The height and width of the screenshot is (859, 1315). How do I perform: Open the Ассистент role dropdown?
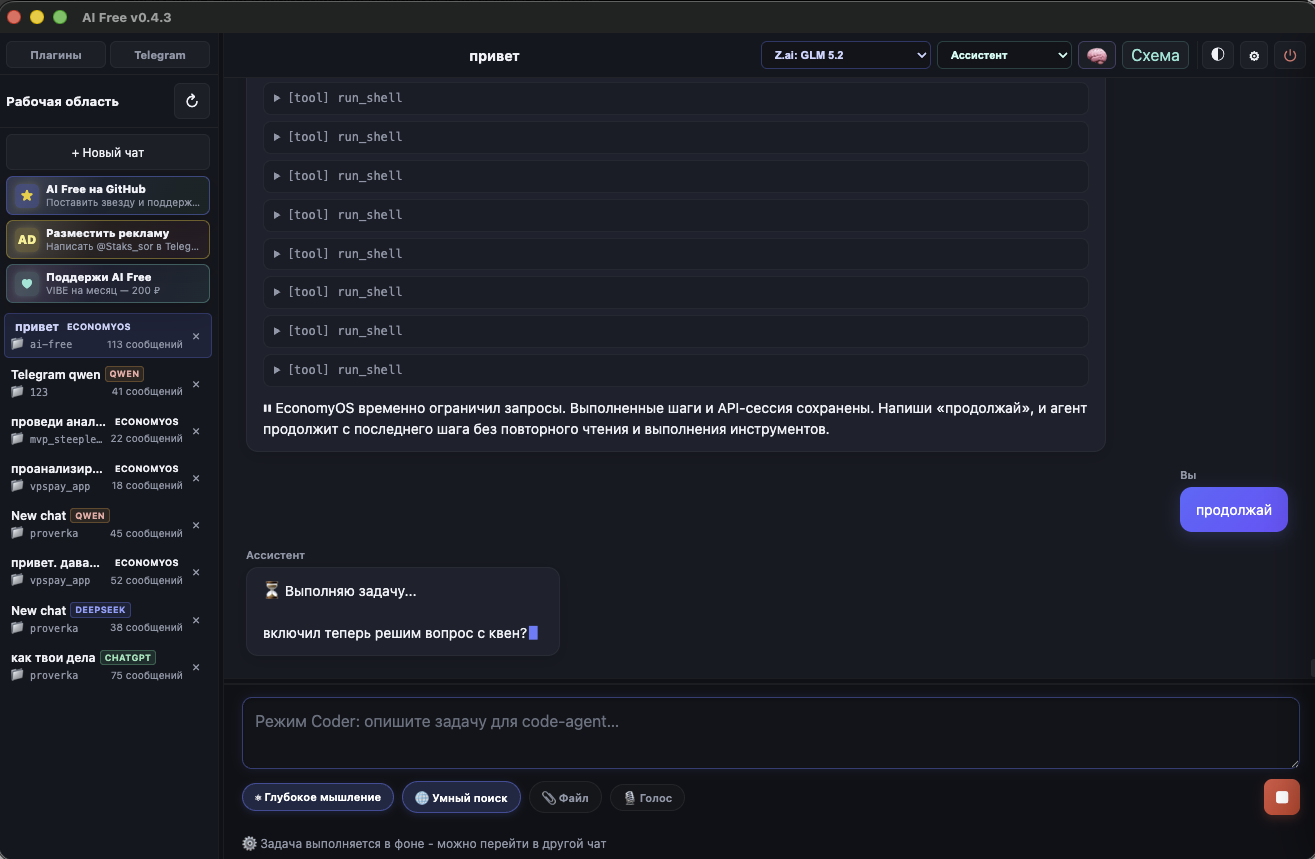point(1004,55)
